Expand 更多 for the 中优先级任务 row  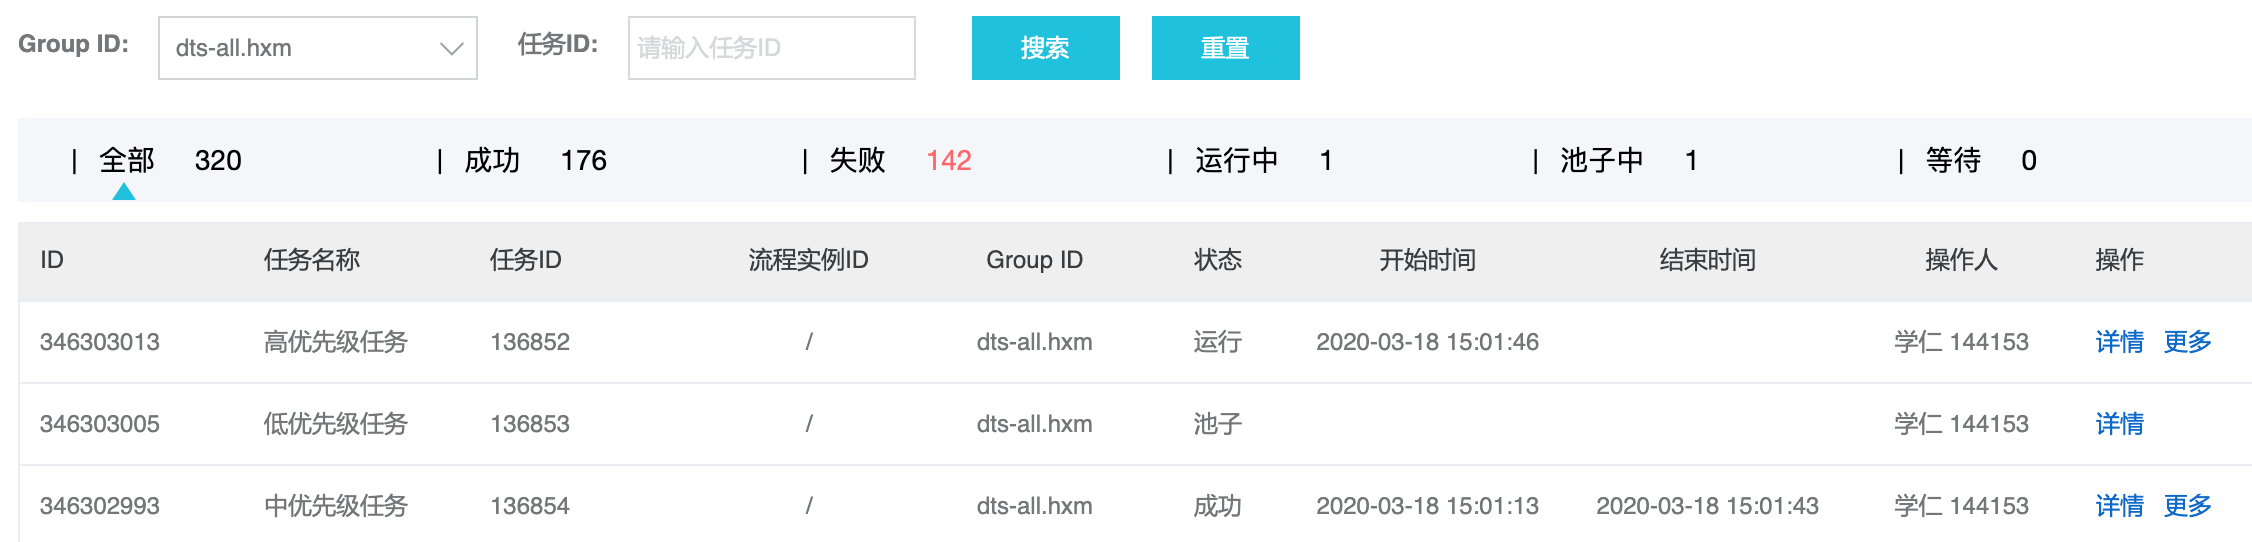pyautogui.click(x=2187, y=506)
